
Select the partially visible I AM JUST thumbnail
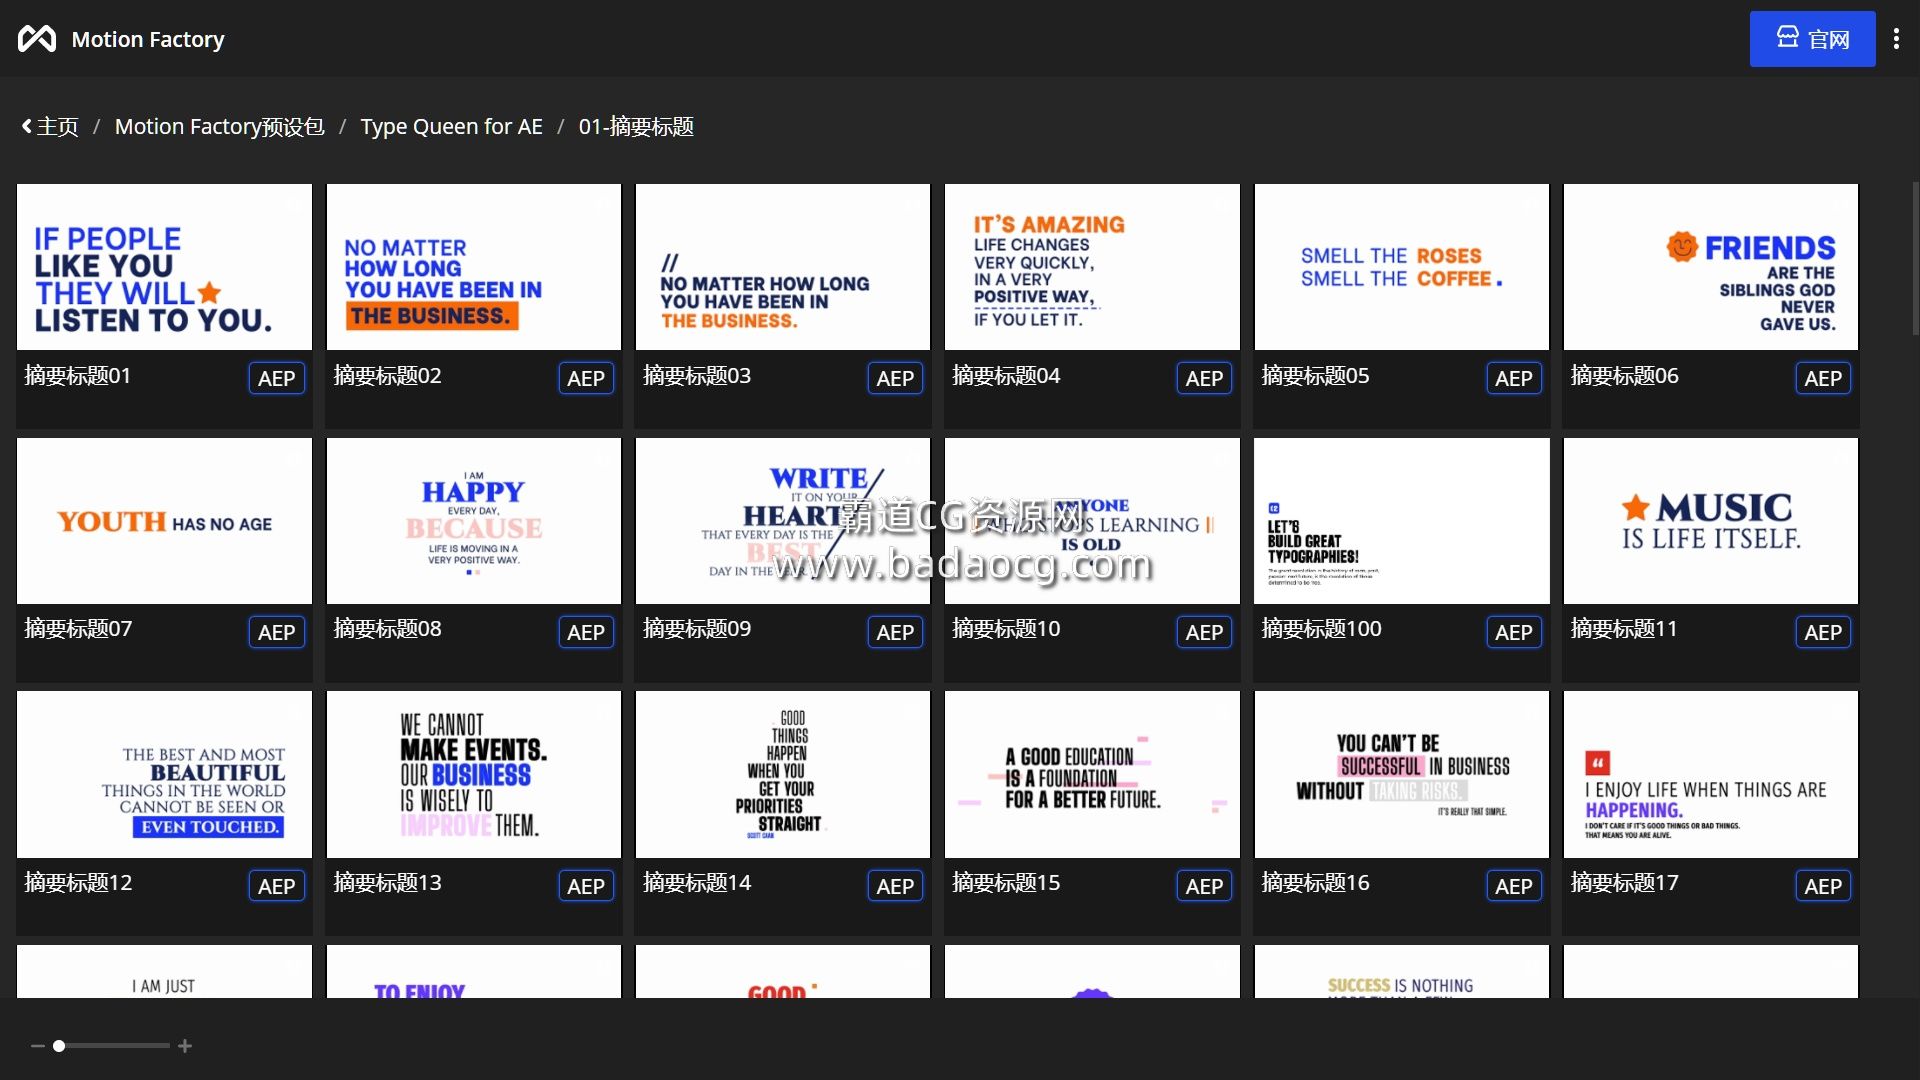coord(164,971)
